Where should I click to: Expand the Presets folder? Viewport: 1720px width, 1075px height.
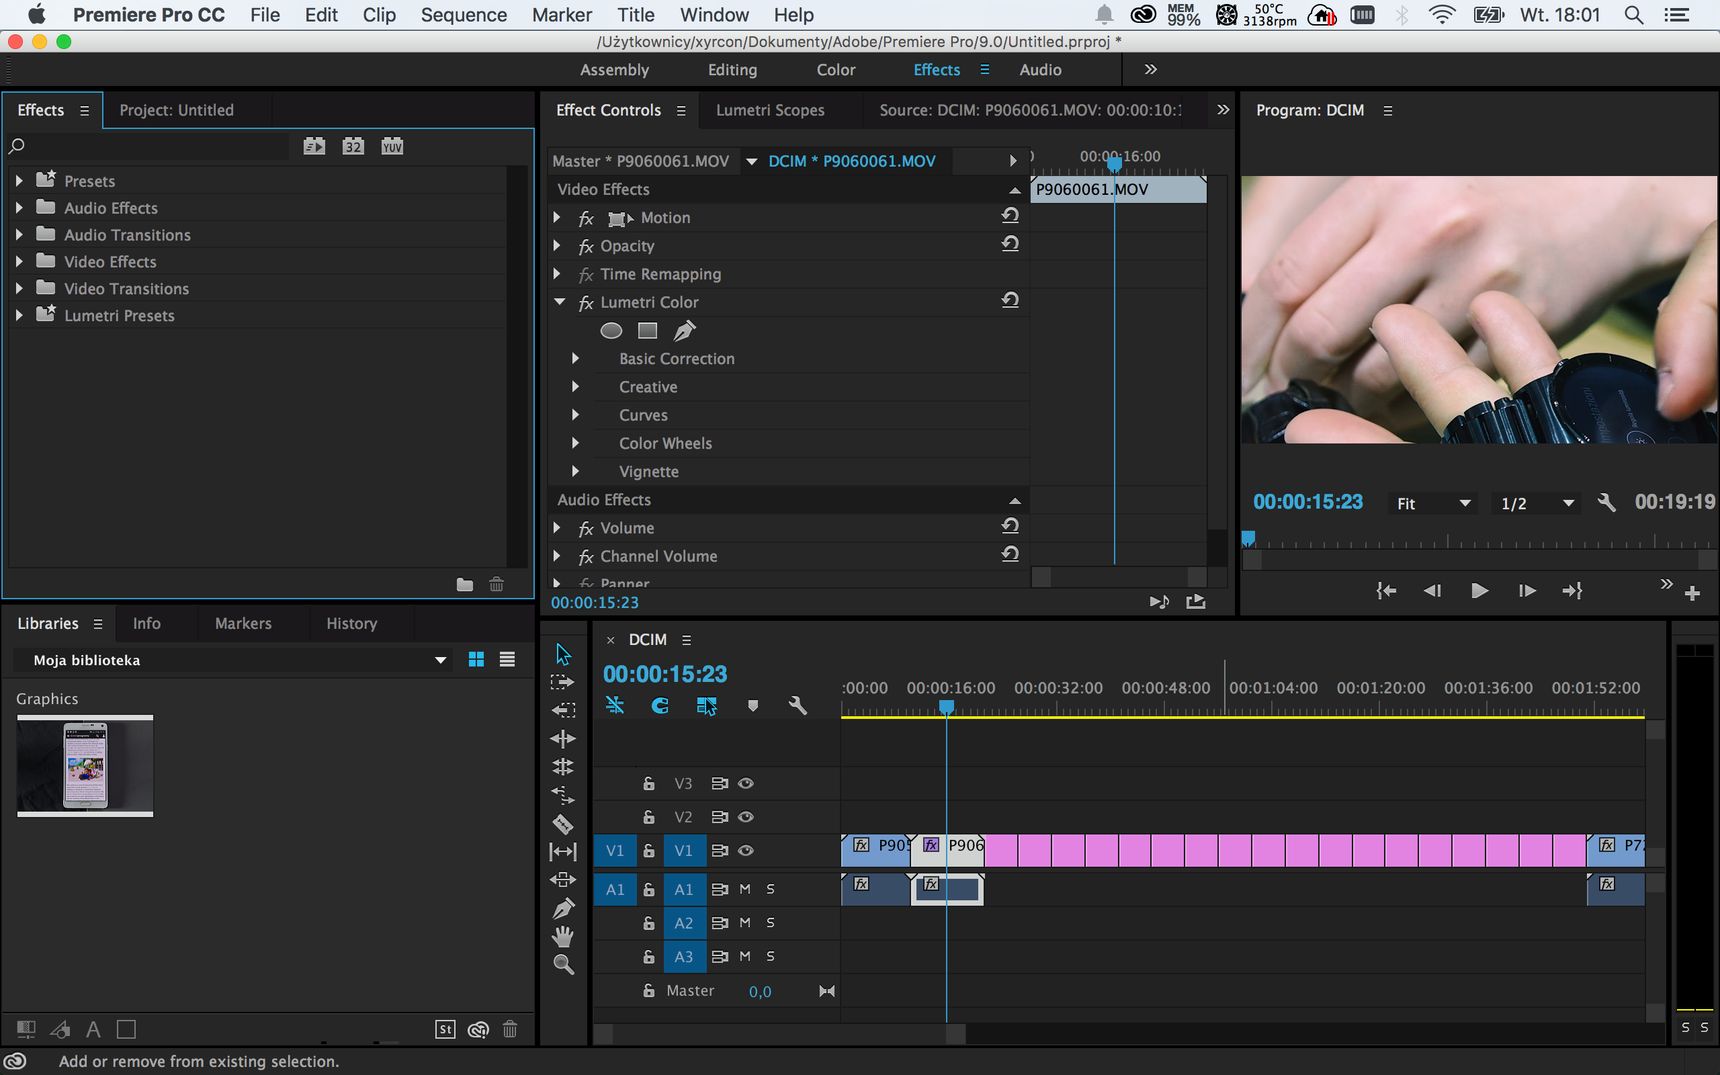coord(19,181)
